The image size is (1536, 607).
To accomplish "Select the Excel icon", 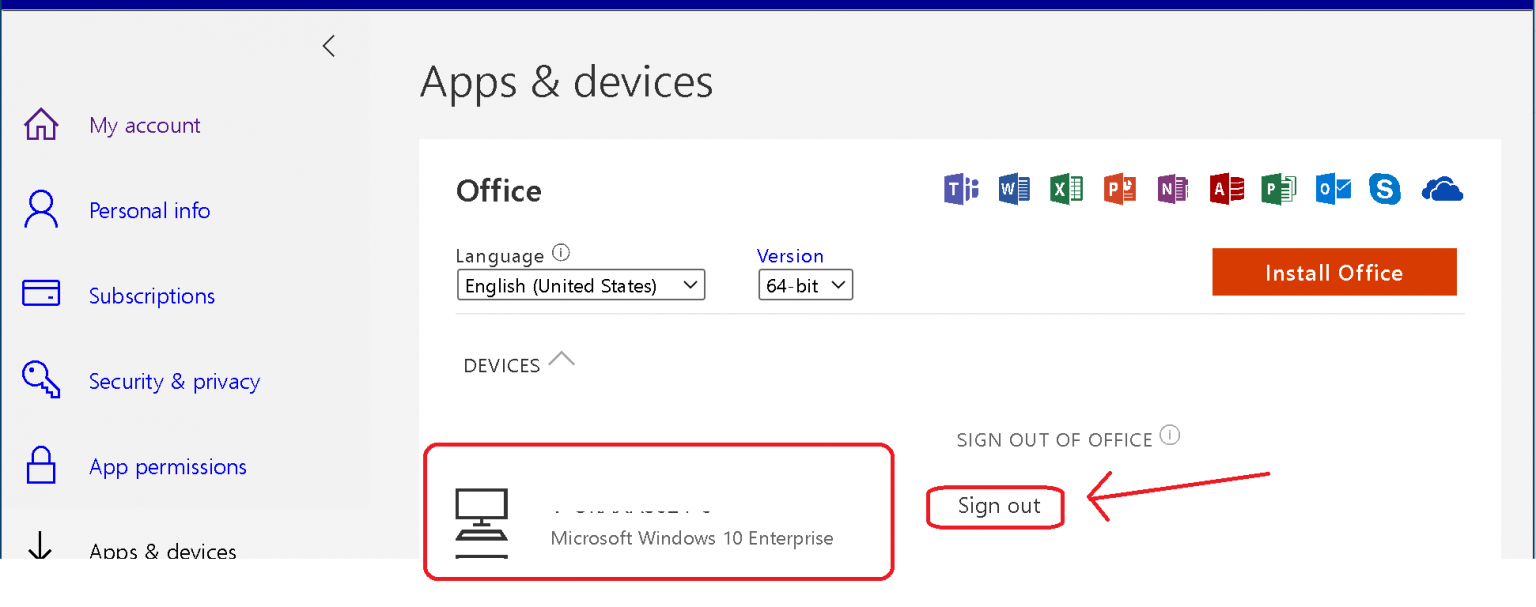I will (x=1066, y=189).
